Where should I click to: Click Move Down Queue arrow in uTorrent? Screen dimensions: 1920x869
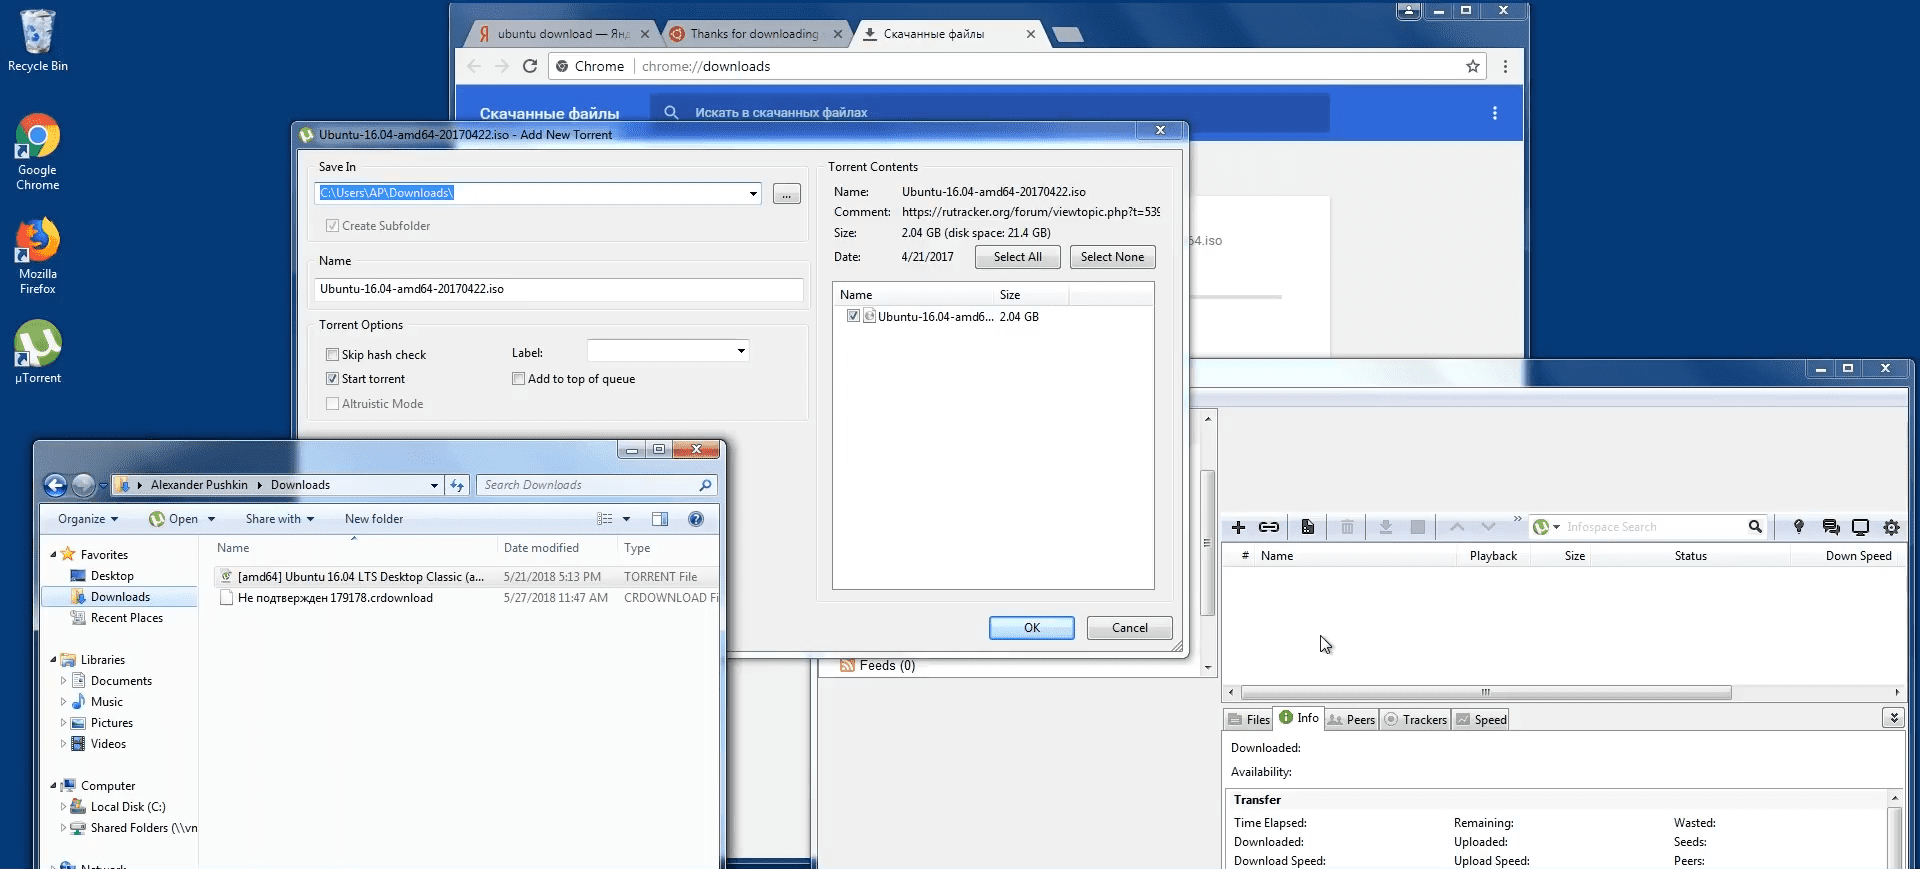coord(1488,527)
